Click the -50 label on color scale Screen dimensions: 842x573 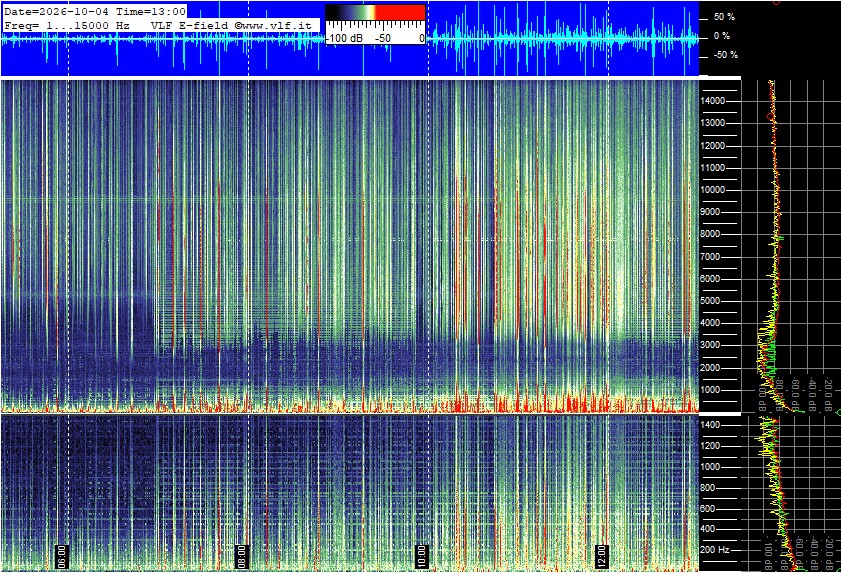click(x=382, y=38)
